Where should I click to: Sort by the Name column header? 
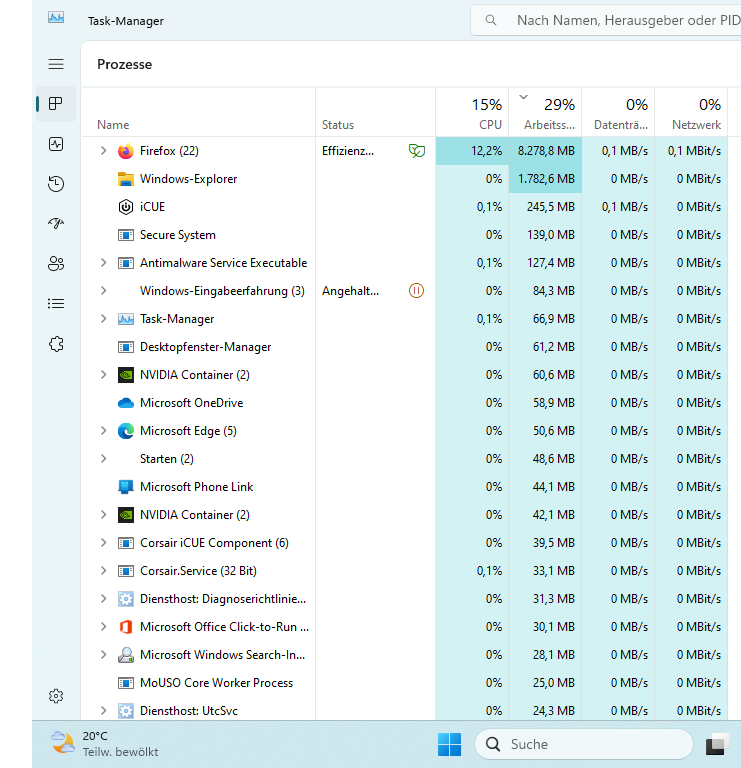click(x=198, y=112)
